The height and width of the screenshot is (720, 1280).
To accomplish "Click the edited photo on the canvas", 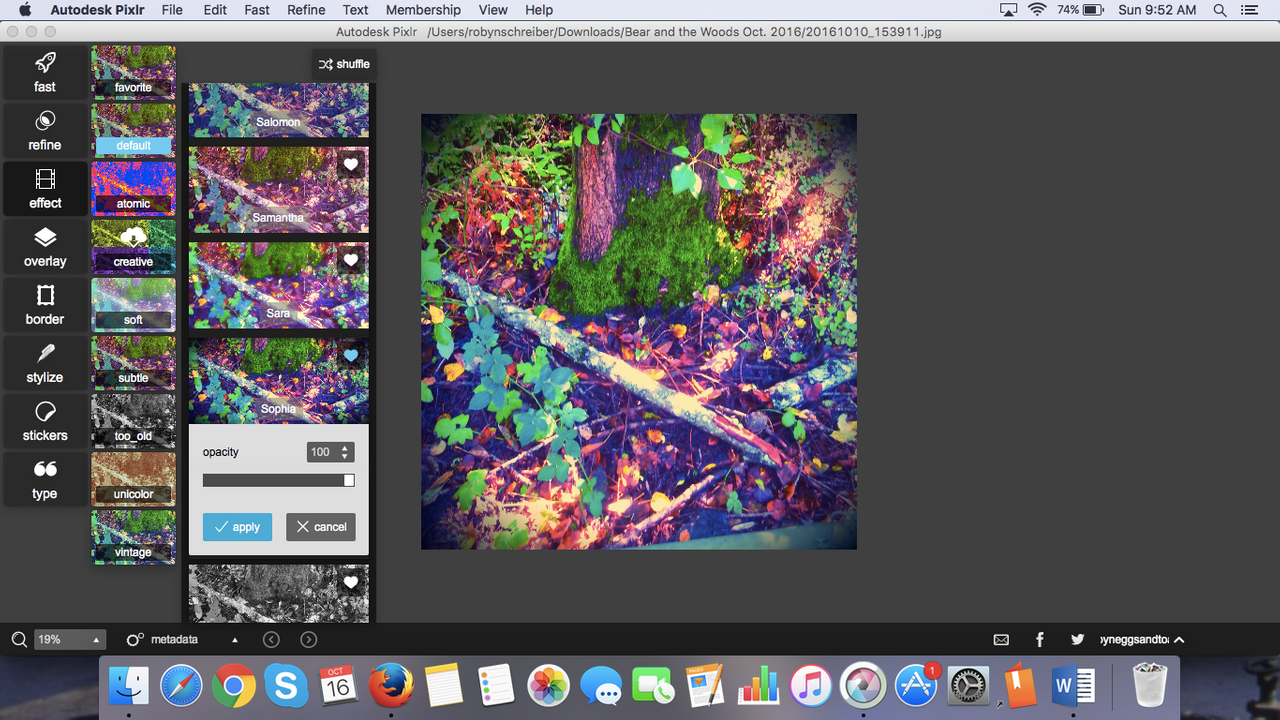I will [x=639, y=331].
